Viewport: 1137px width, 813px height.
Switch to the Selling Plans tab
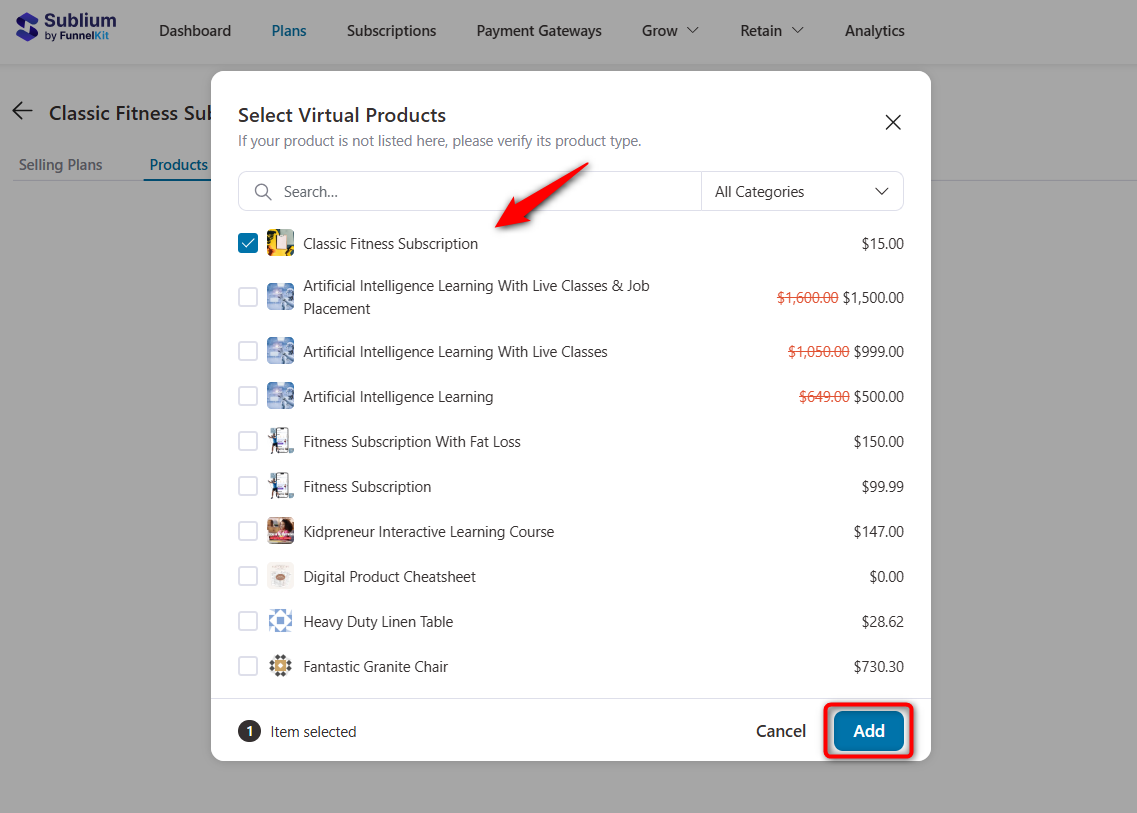click(x=58, y=164)
